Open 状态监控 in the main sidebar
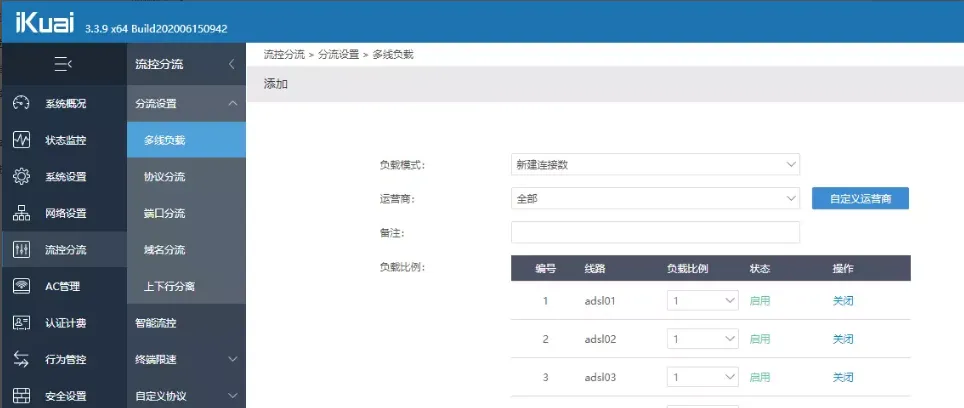The image size is (964, 408). click(x=64, y=140)
